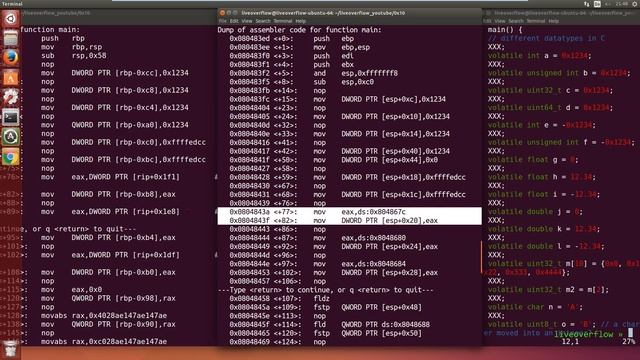The width and height of the screenshot is (640, 360).
Task: Open System Settings from the dock
Action: pyautogui.click(x=11, y=97)
